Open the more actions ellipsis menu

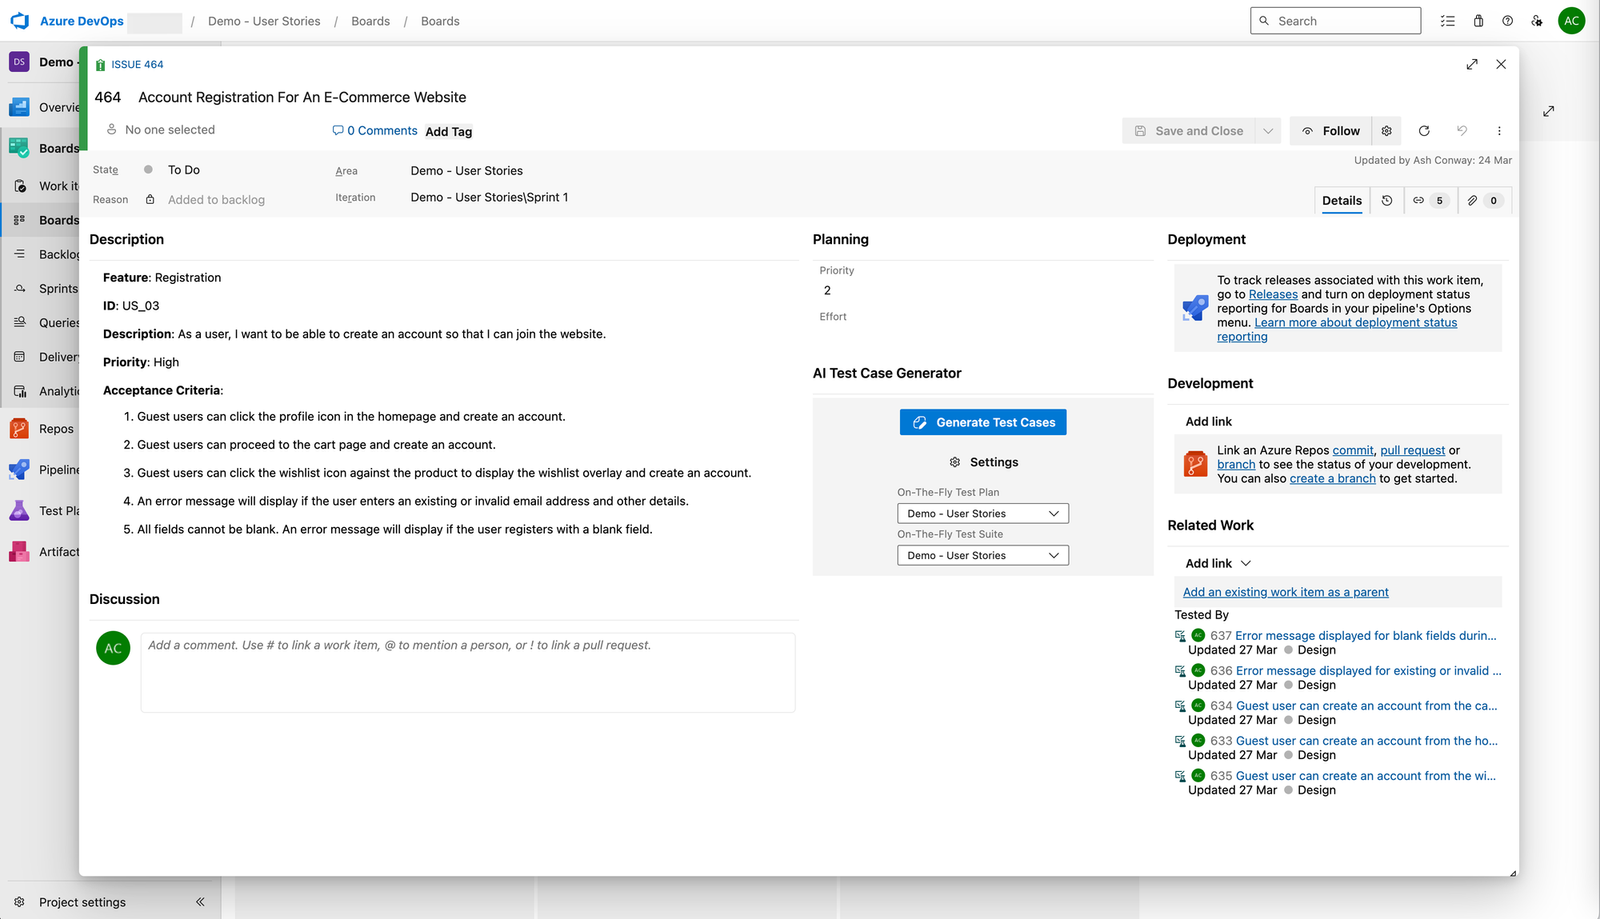(x=1499, y=130)
